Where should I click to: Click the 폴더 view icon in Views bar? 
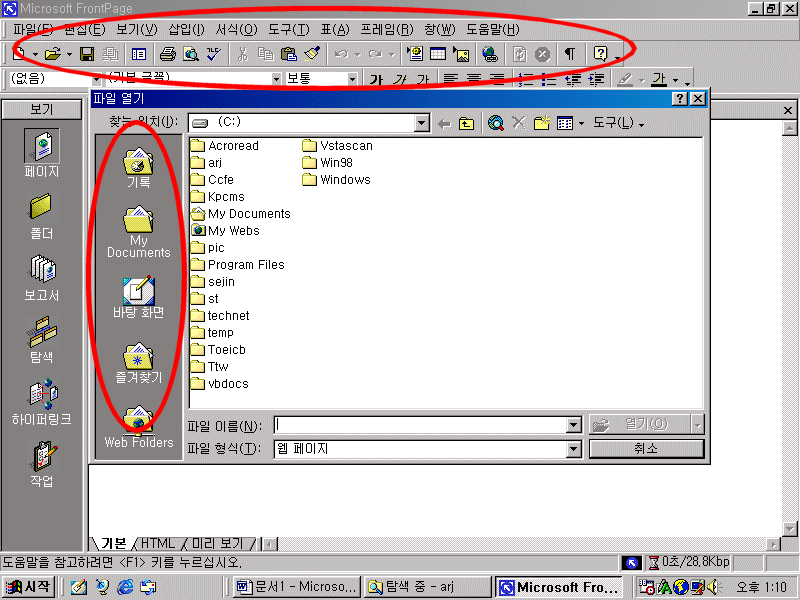click(42, 216)
